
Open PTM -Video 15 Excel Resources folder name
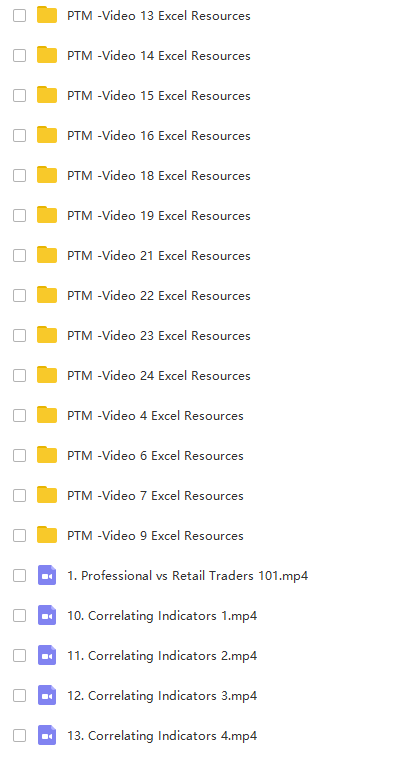(159, 96)
